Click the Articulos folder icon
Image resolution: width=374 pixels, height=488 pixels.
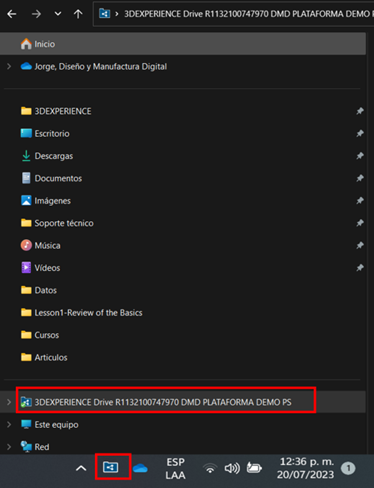tap(26, 357)
